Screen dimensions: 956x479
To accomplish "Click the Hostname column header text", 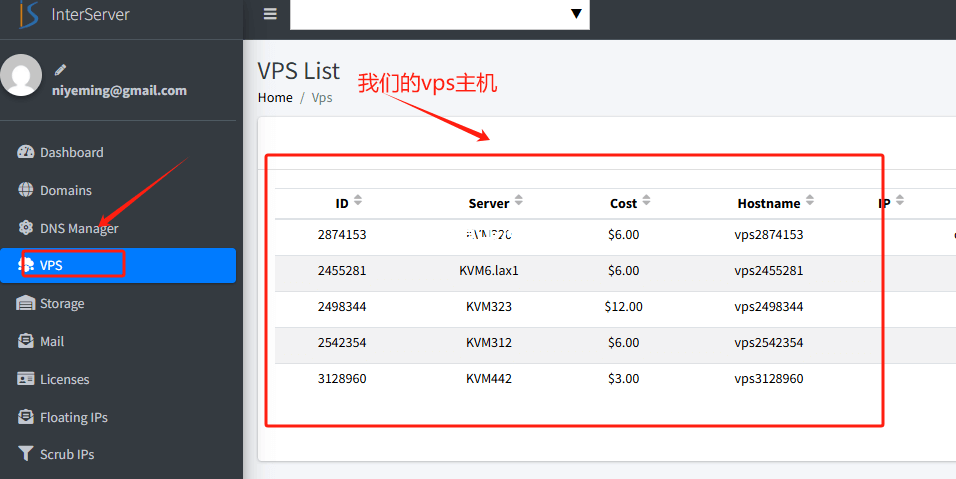I will tap(769, 204).
